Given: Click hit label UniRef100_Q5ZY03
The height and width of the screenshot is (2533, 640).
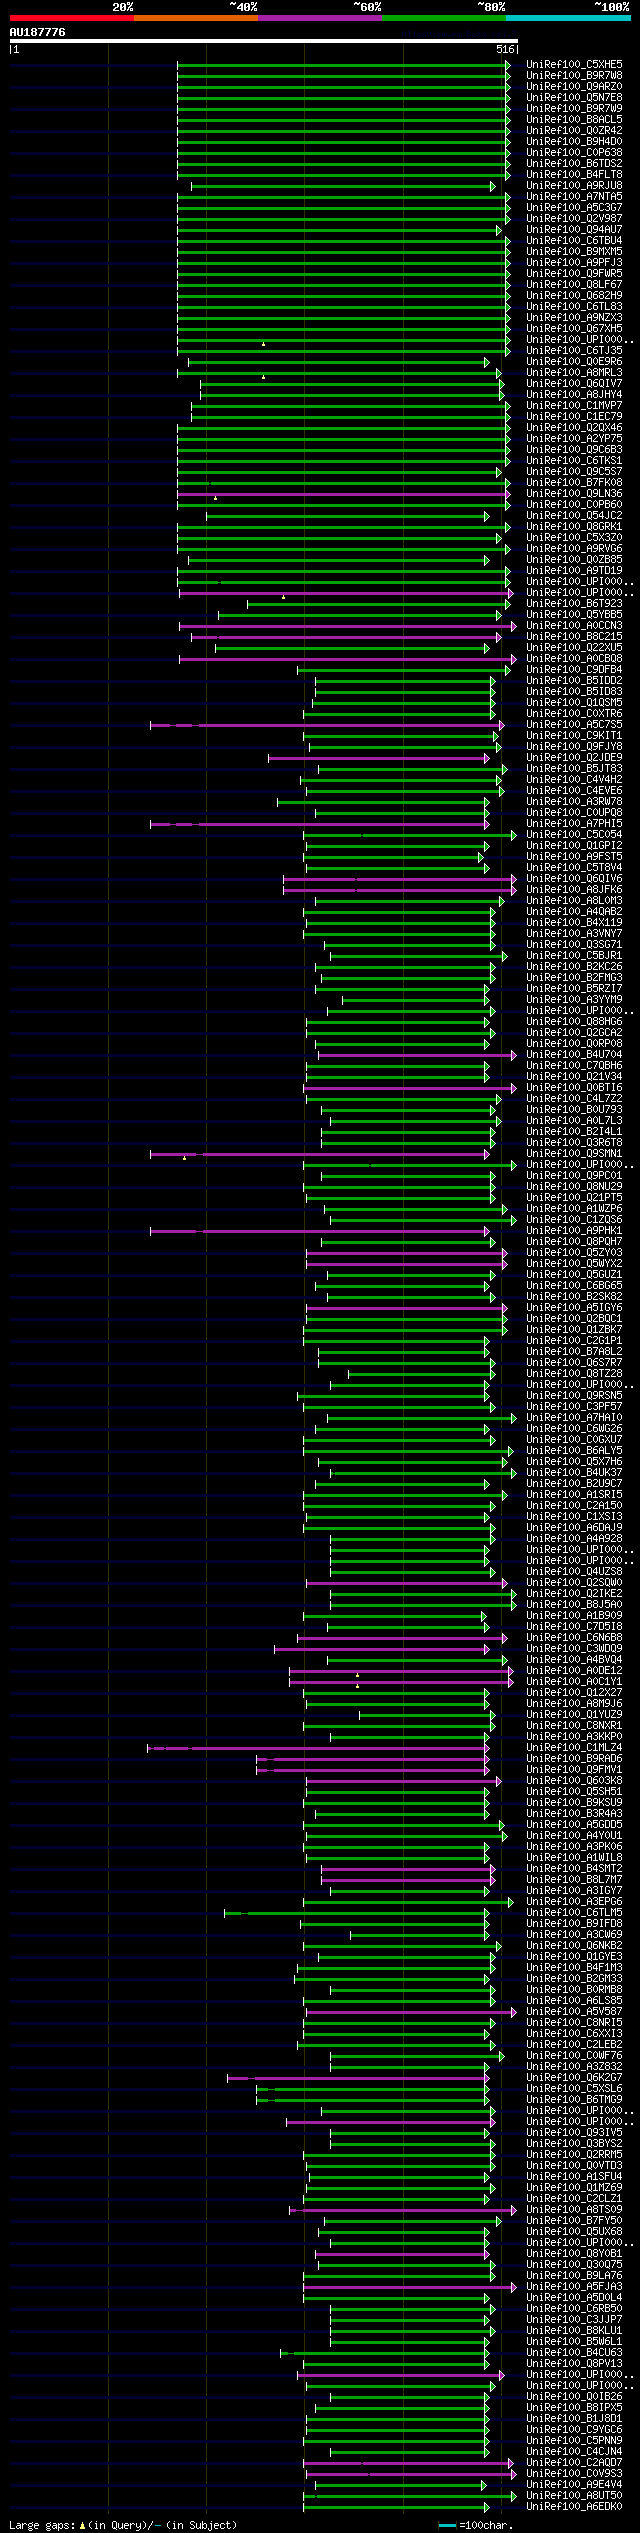Looking at the screenshot, I should tap(574, 1252).
